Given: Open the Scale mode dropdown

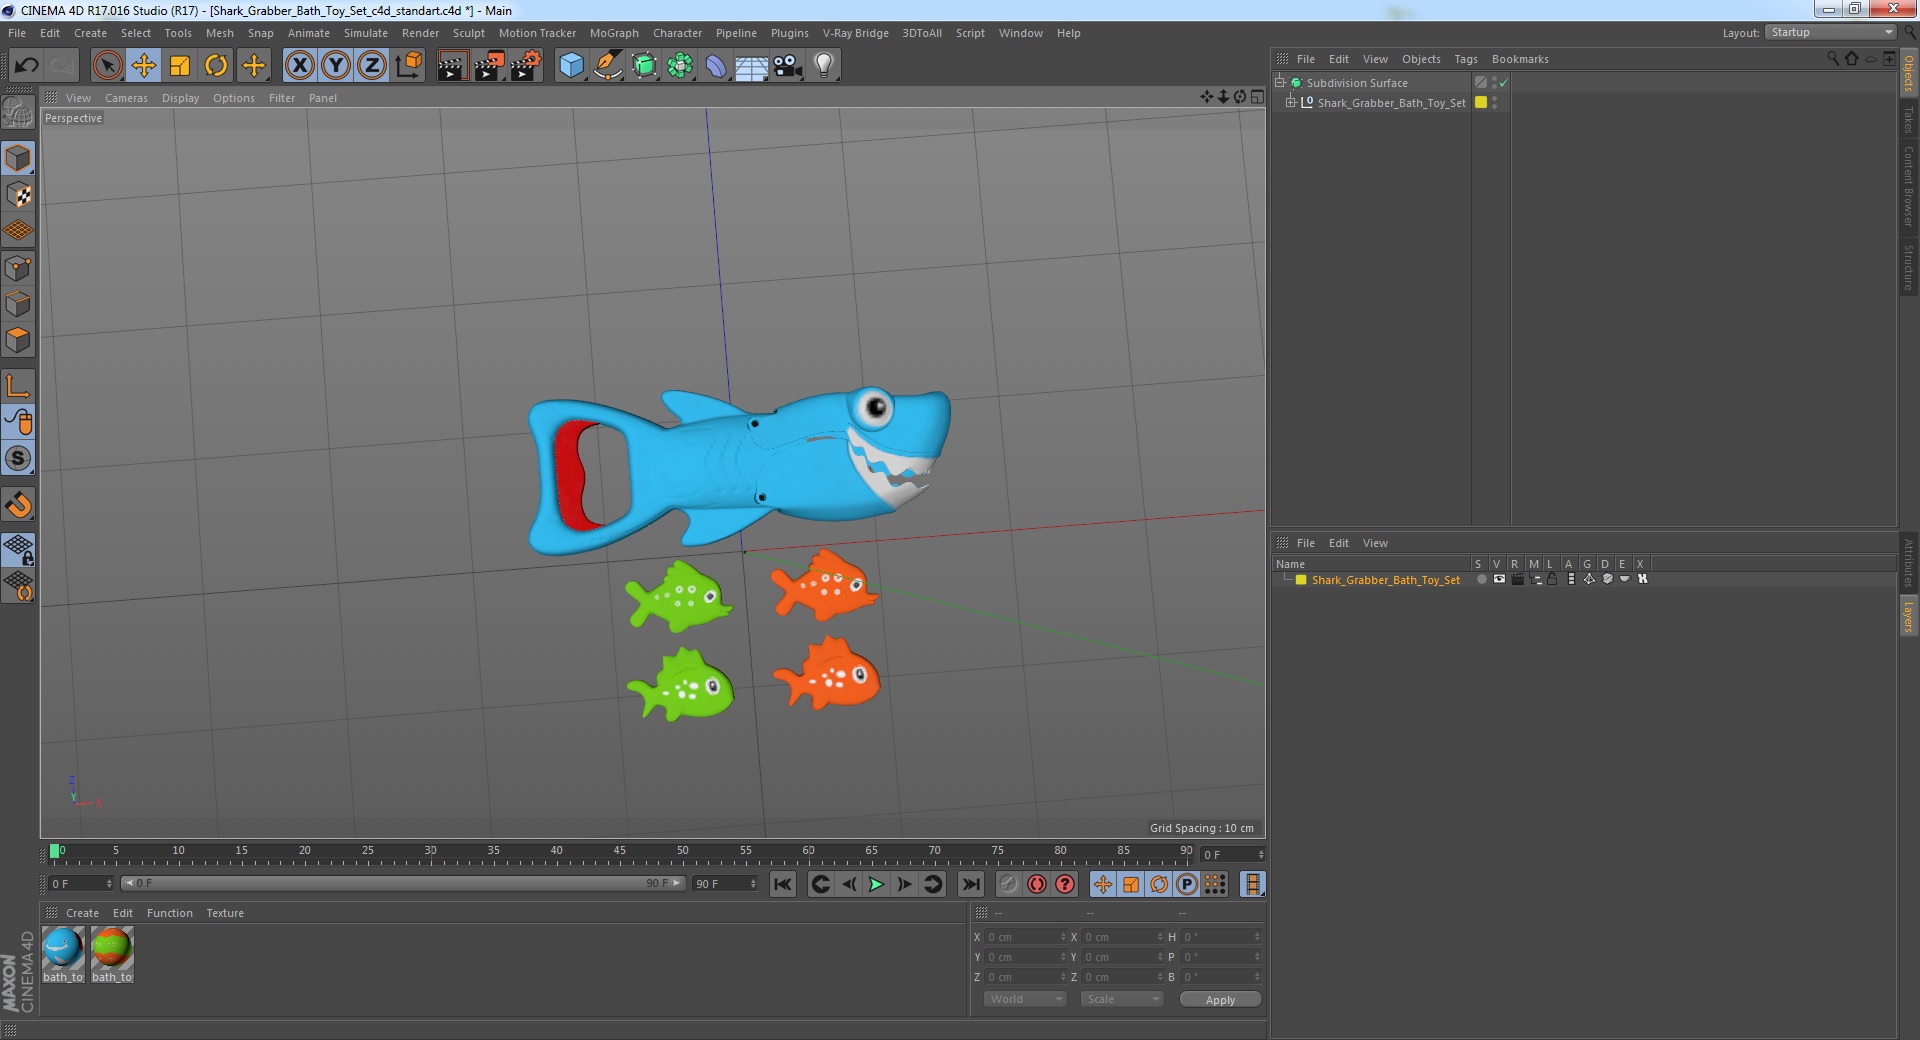Looking at the screenshot, I should [1122, 999].
